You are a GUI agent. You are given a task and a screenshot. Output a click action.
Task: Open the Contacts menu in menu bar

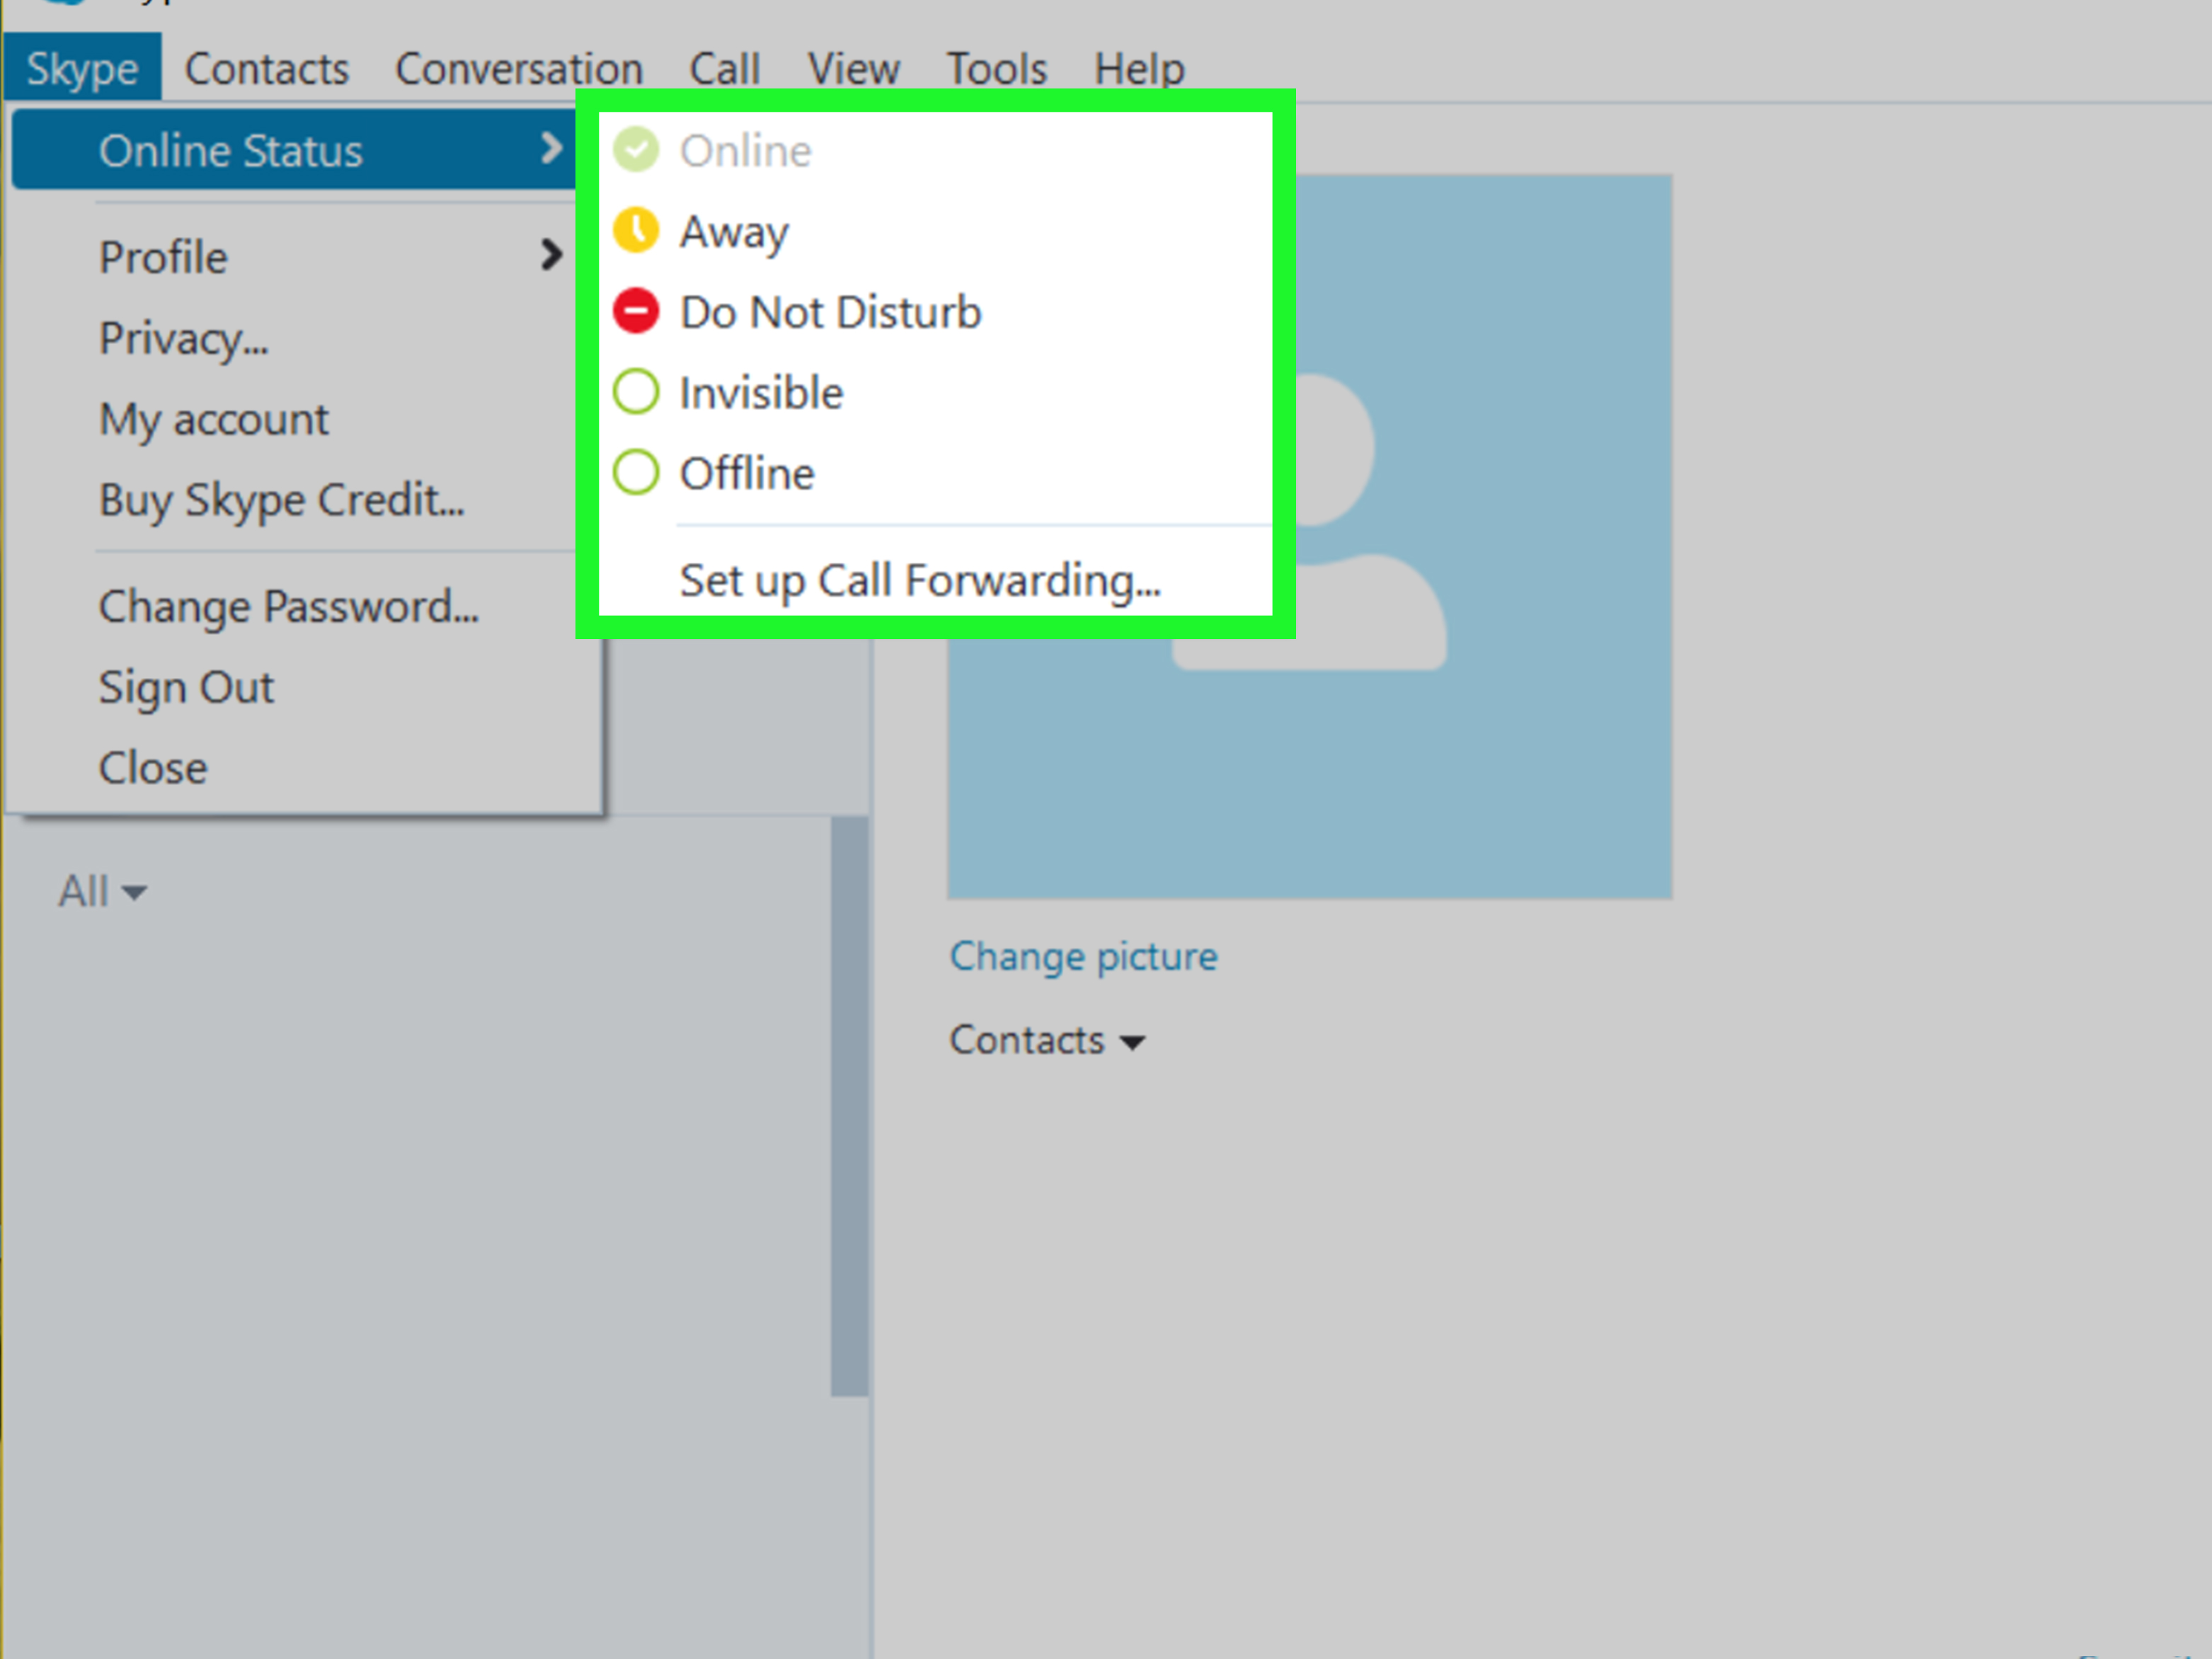click(x=267, y=68)
